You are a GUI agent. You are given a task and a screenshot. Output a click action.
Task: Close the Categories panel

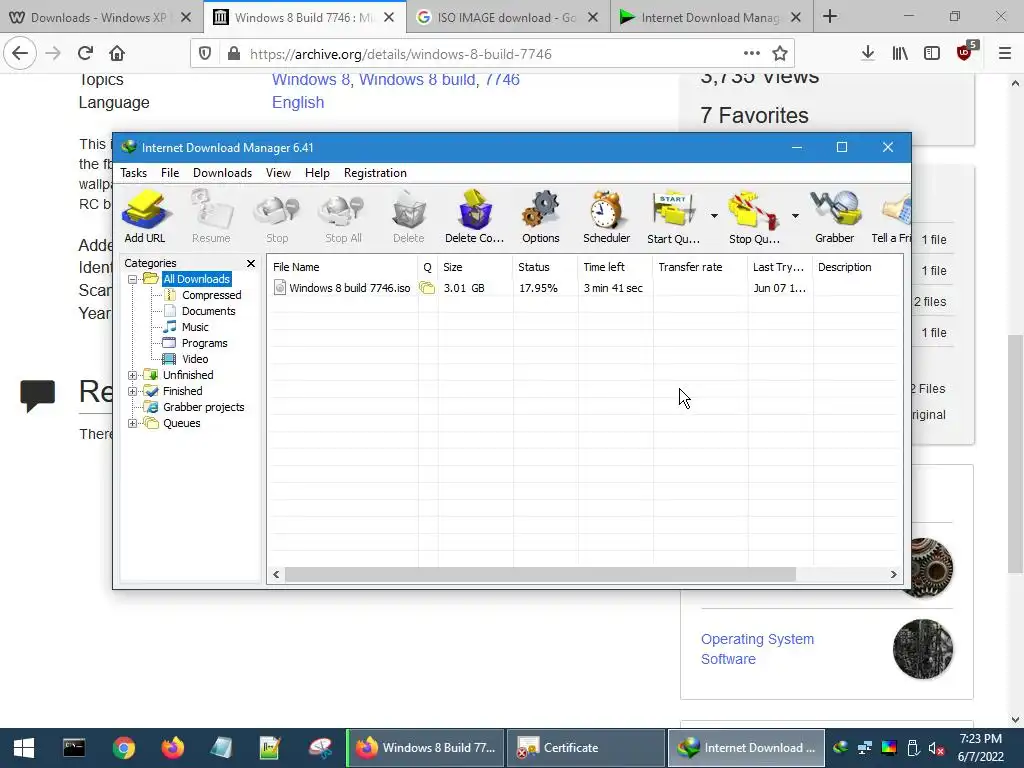tap(251, 263)
